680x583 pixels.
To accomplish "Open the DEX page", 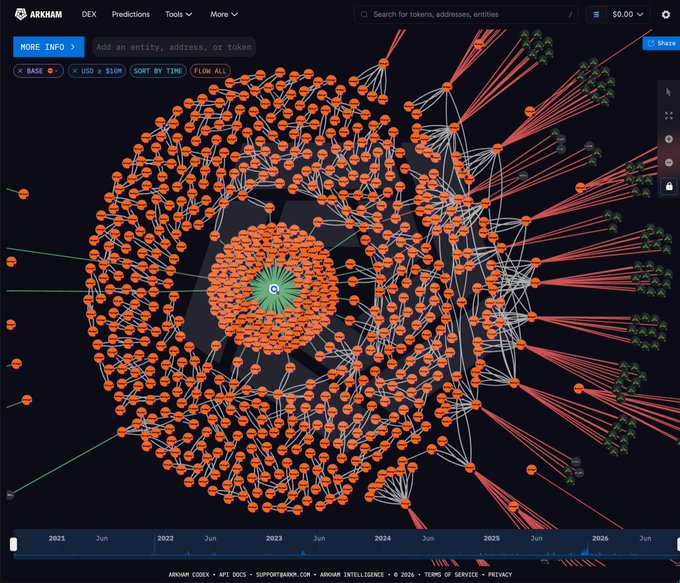I will 89,14.
